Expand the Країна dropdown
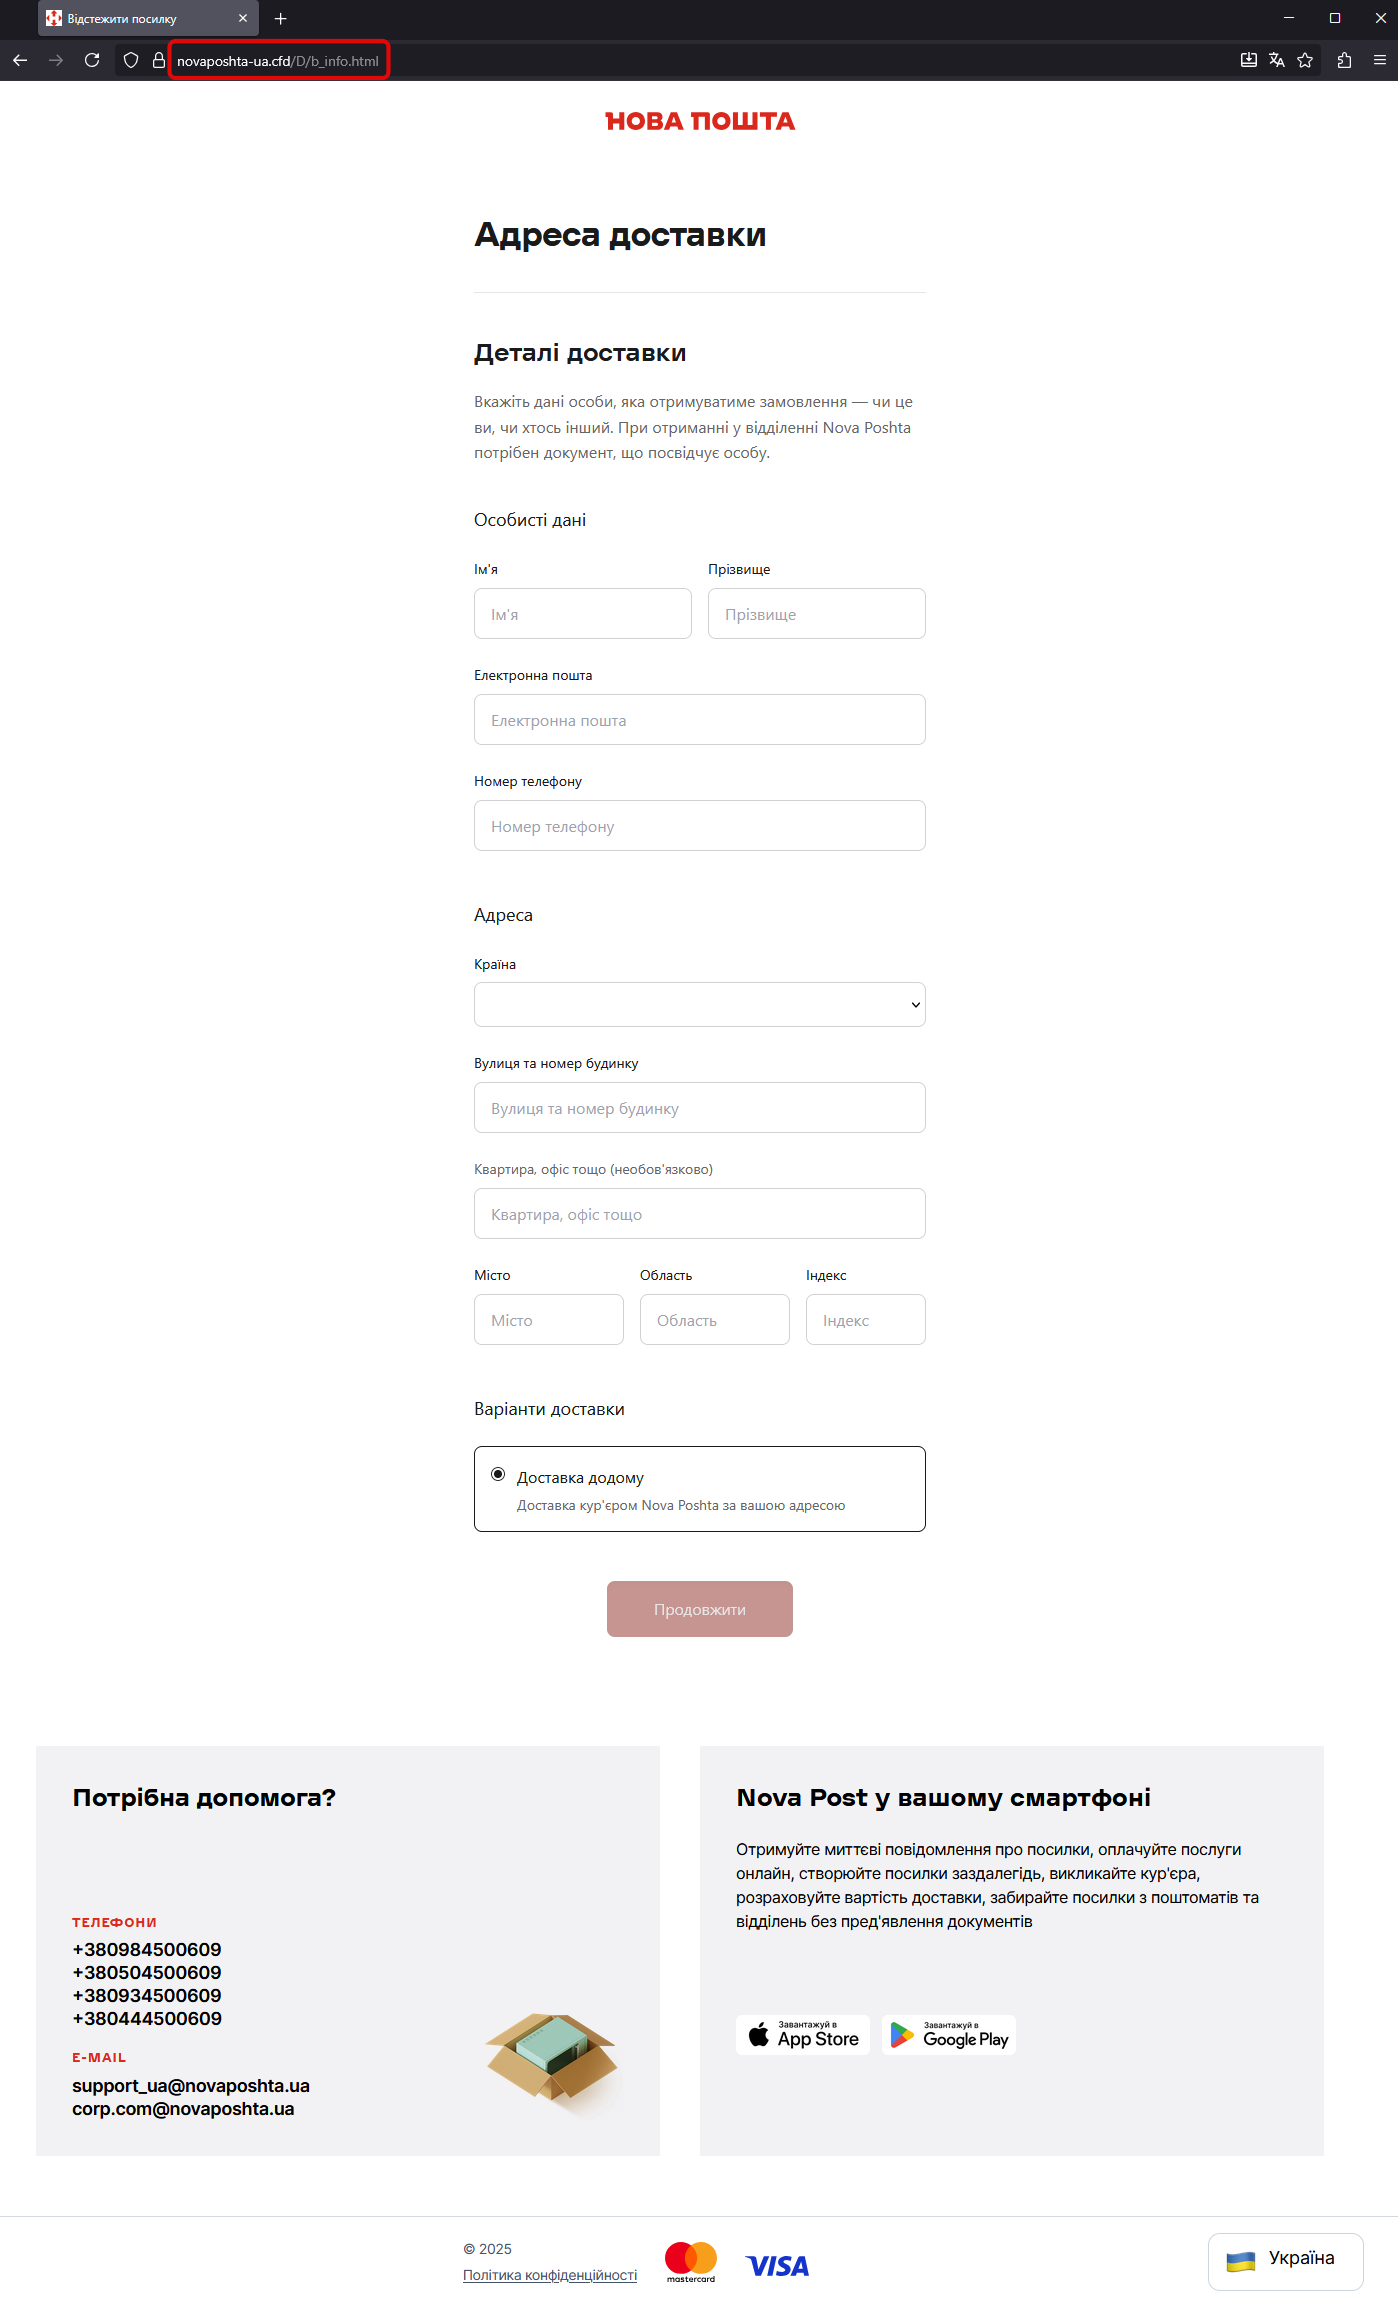The image size is (1398, 2303). point(699,1004)
